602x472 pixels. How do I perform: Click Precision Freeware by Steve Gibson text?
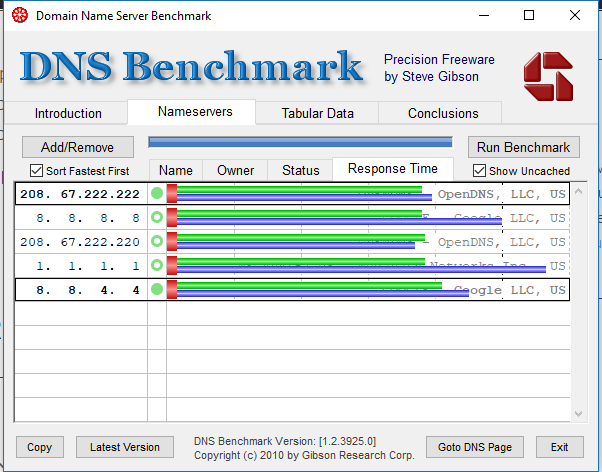tap(439, 68)
